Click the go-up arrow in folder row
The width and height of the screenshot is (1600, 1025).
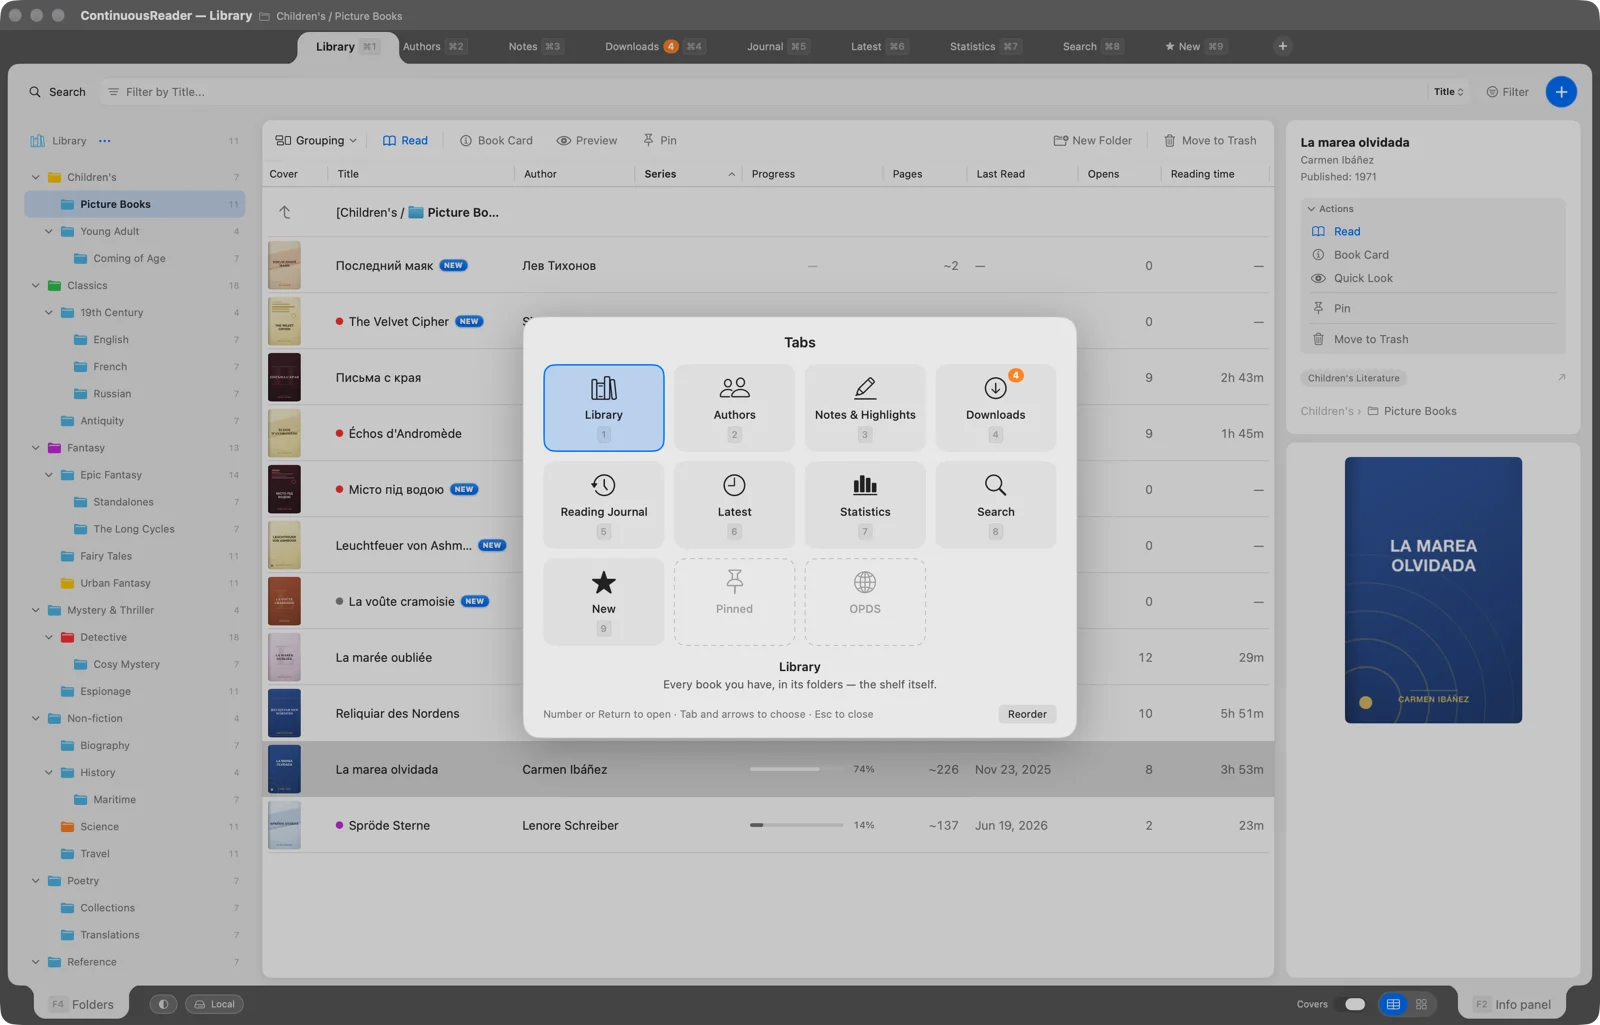(285, 212)
